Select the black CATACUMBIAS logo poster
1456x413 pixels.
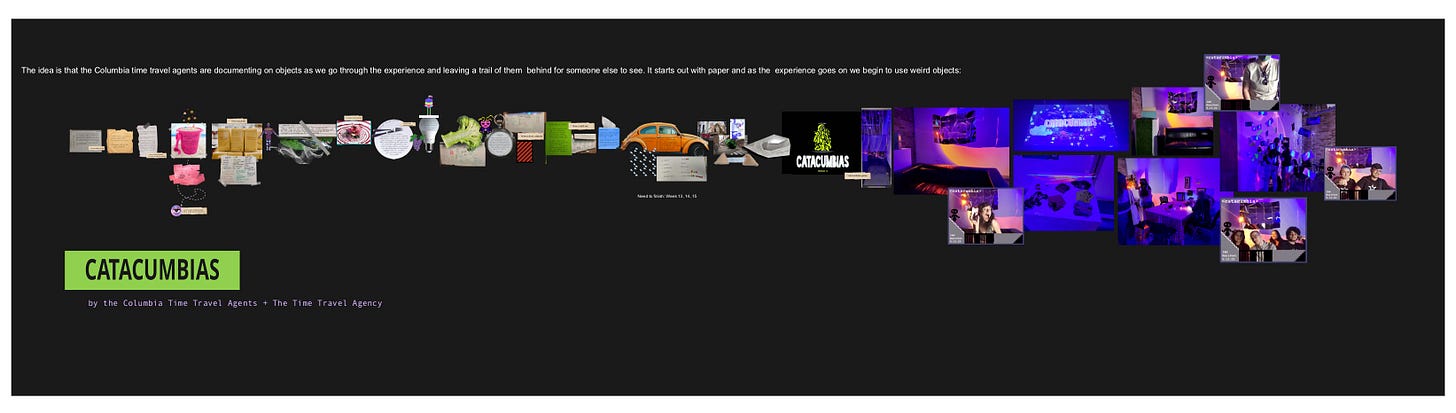pyautogui.click(x=821, y=143)
